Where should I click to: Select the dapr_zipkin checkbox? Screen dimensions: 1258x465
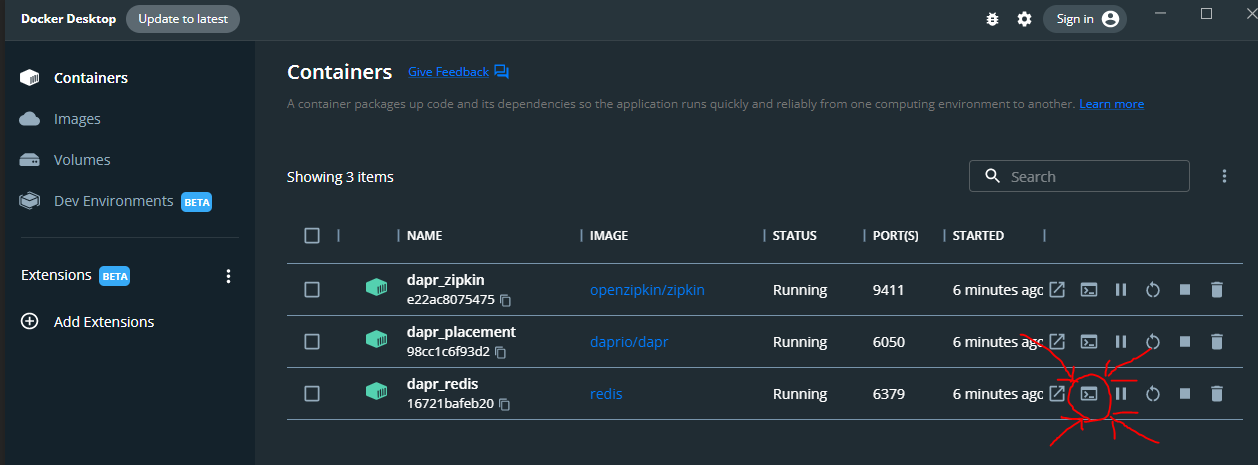pyautogui.click(x=312, y=290)
